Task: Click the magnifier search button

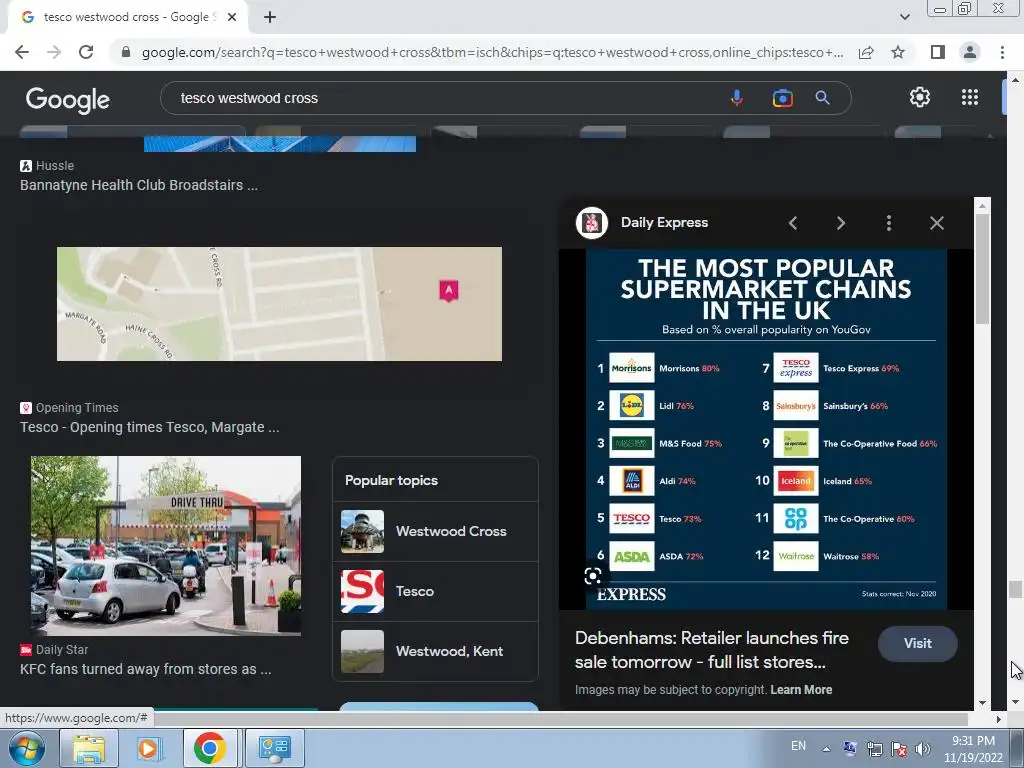Action: point(822,98)
